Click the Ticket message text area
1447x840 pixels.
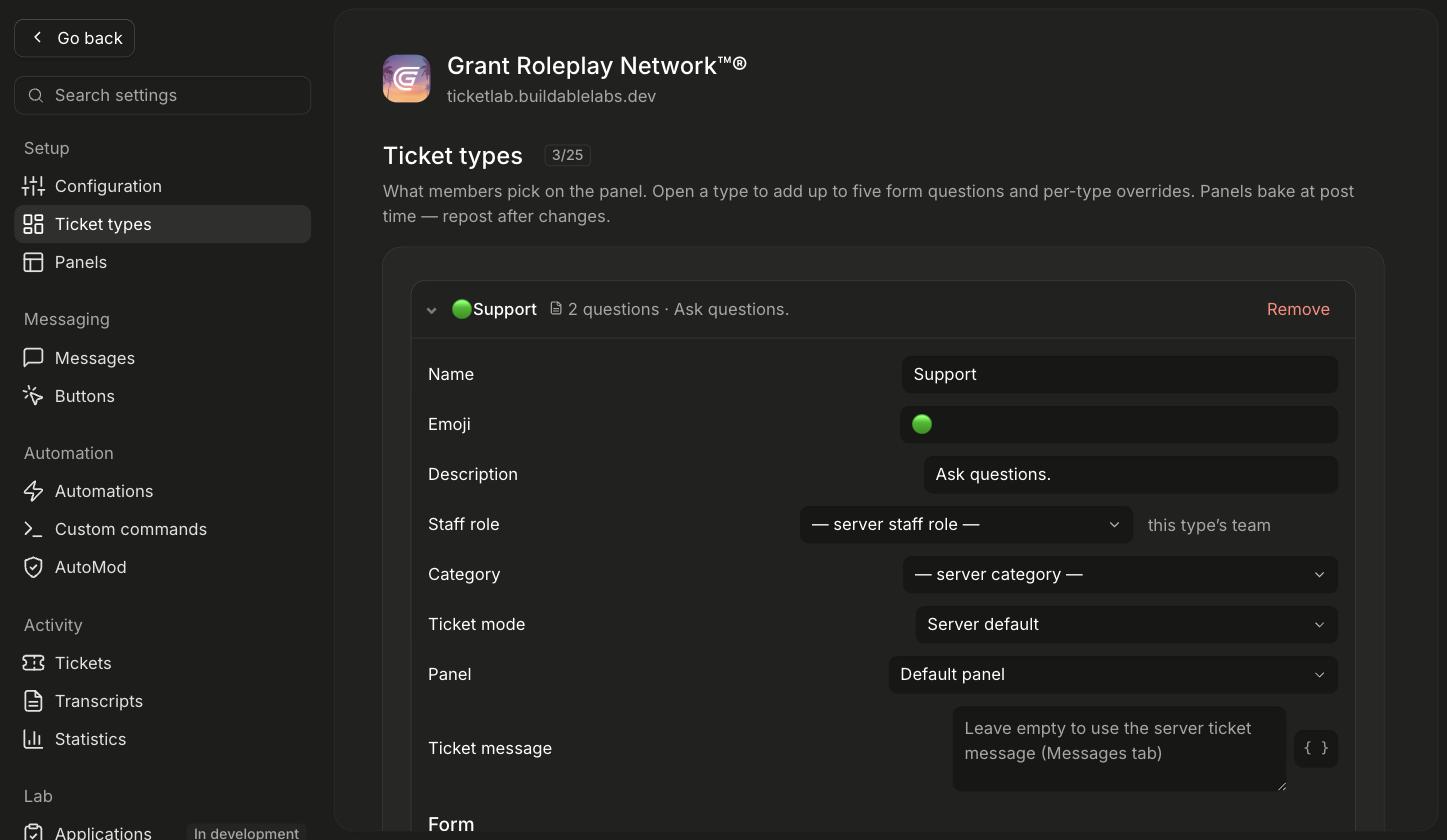(1119, 749)
